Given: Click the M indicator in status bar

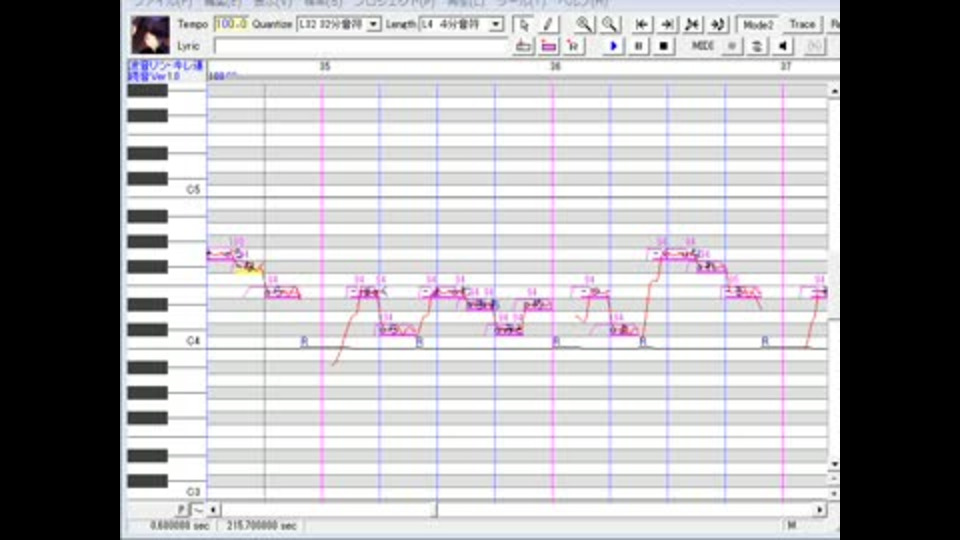Looking at the screenshot, I should coord(792,525).
